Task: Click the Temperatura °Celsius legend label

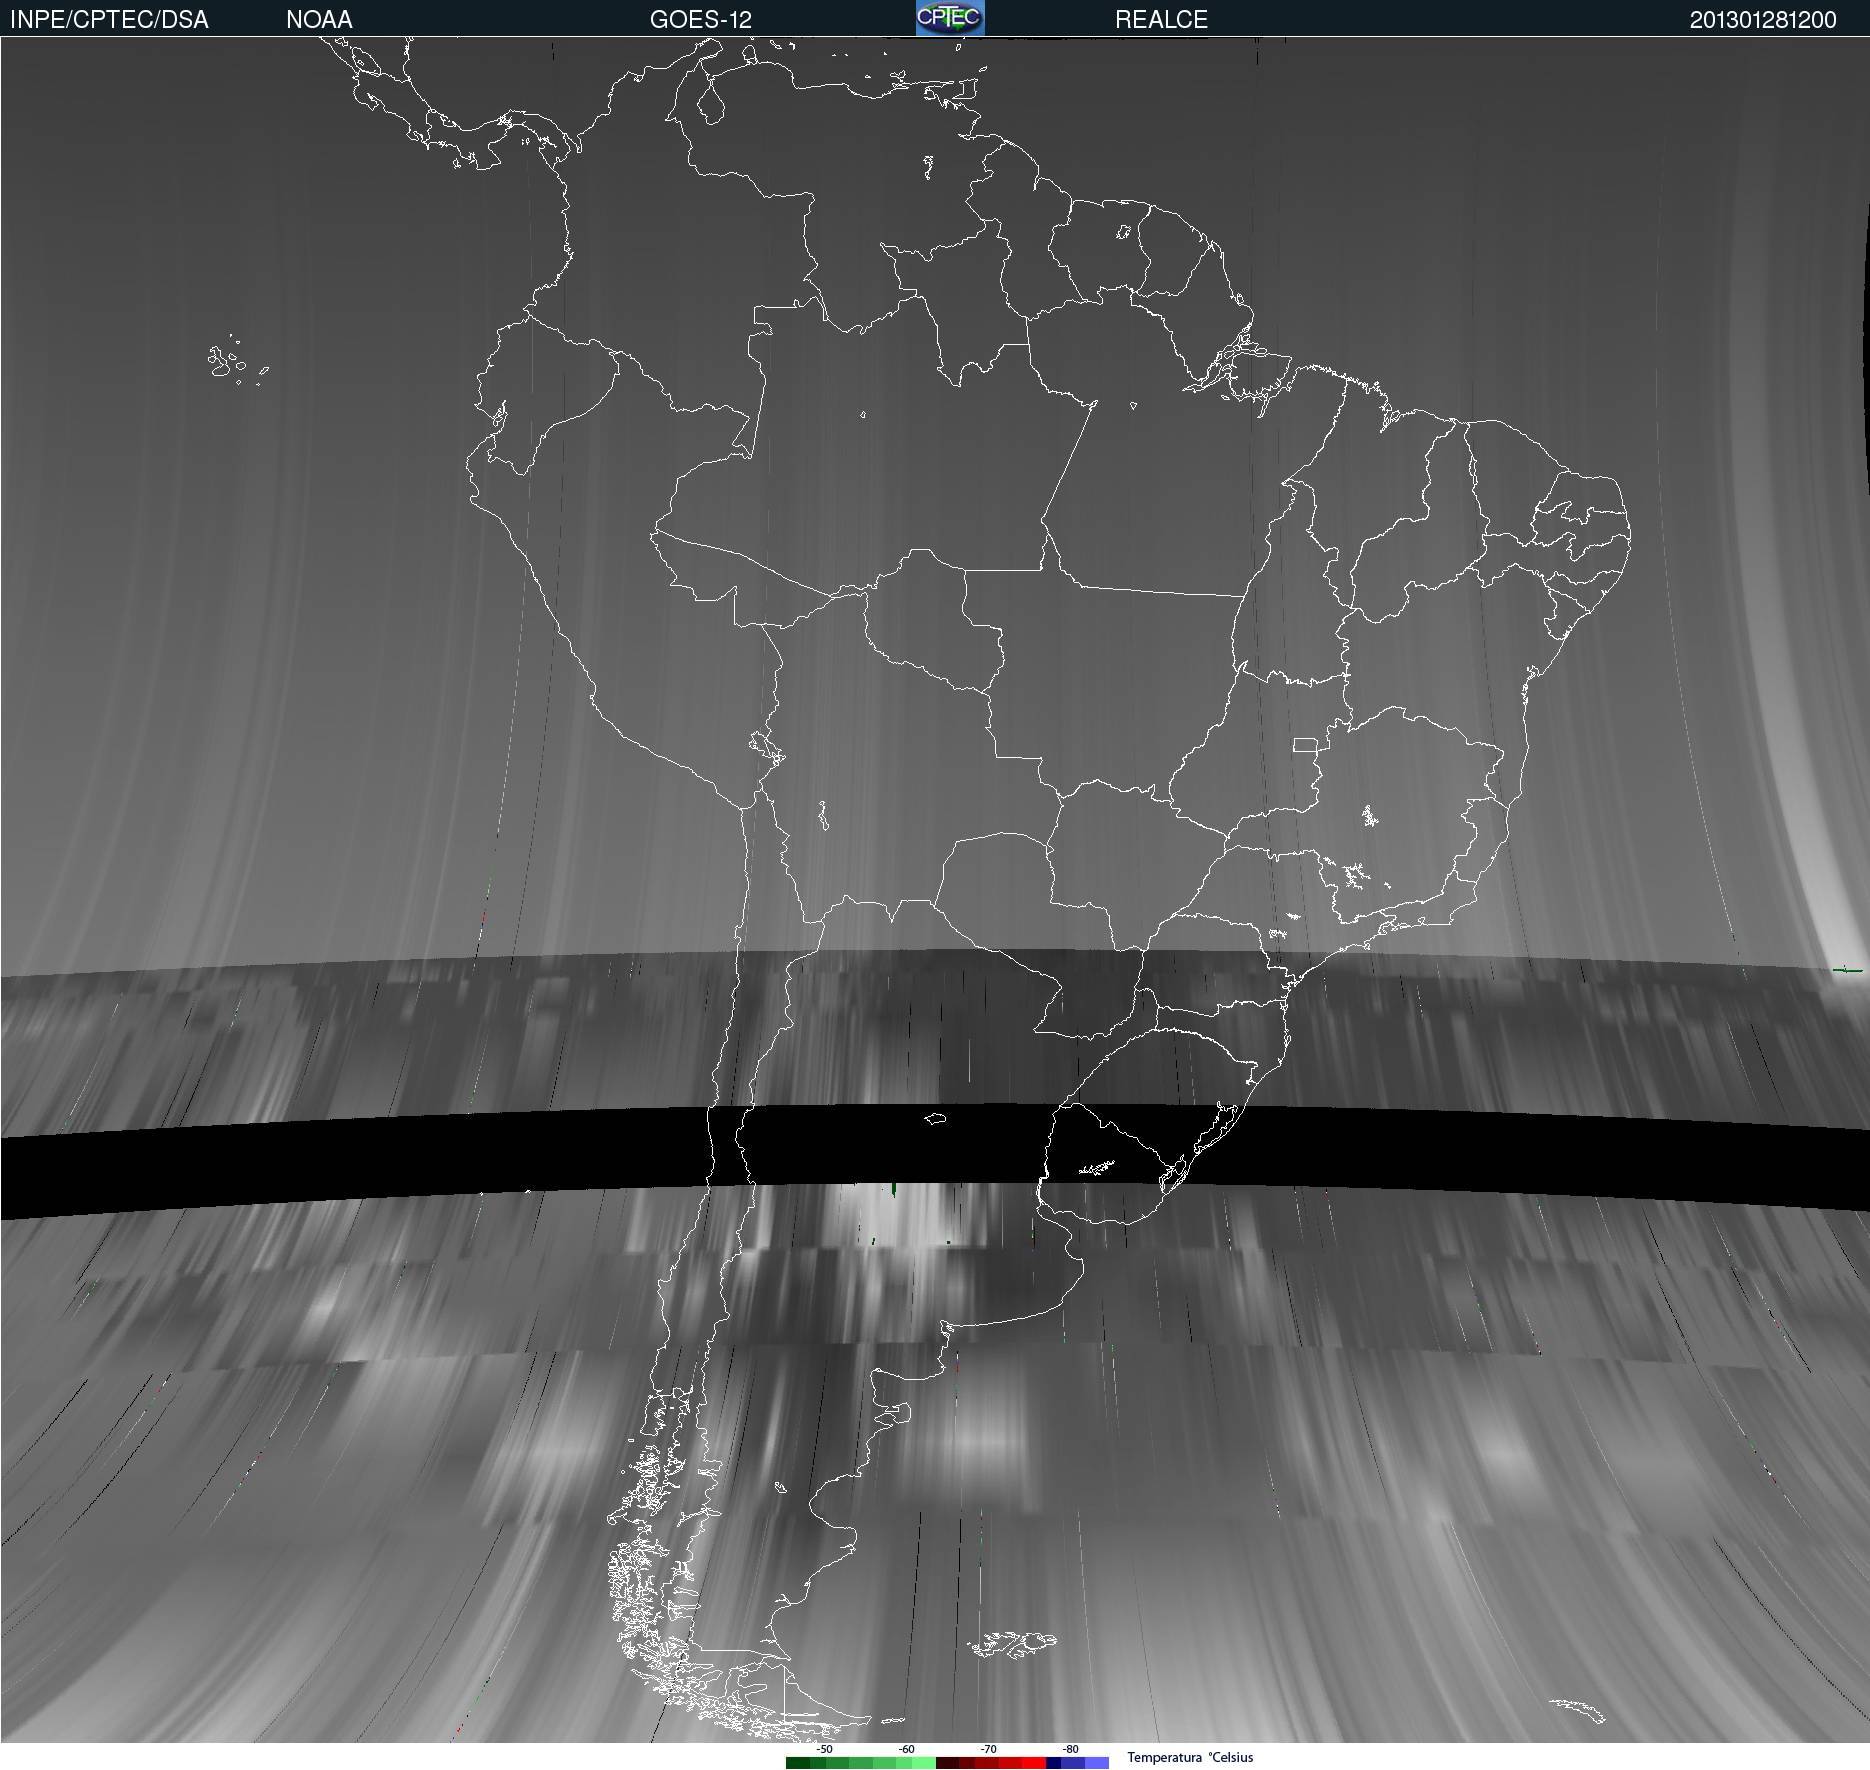Action: pyautogui.click(x=1190, y=1757)
